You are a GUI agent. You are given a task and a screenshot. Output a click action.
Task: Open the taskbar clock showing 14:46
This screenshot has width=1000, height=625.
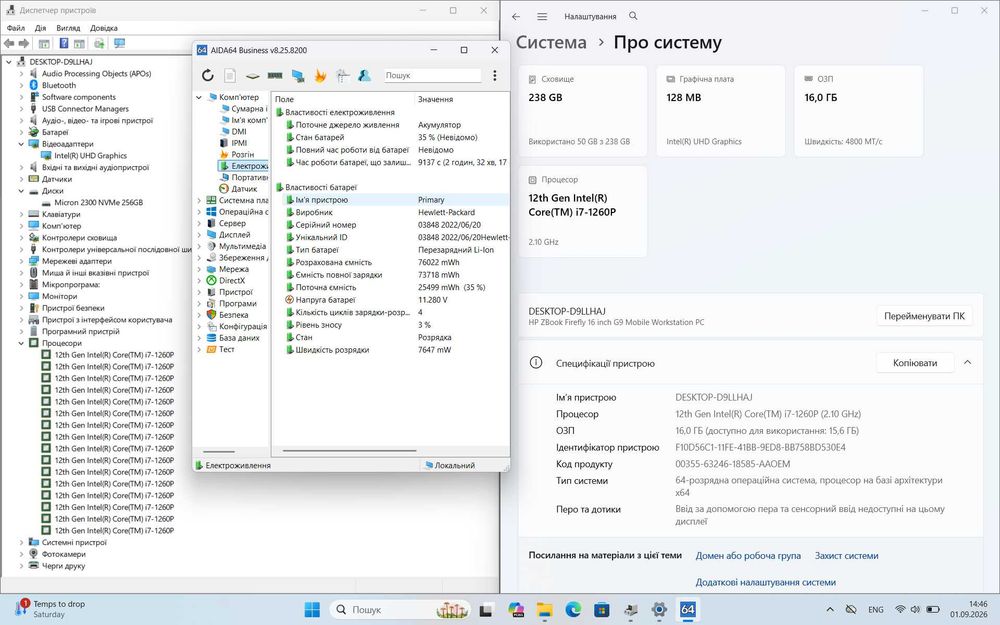[969, 609]
